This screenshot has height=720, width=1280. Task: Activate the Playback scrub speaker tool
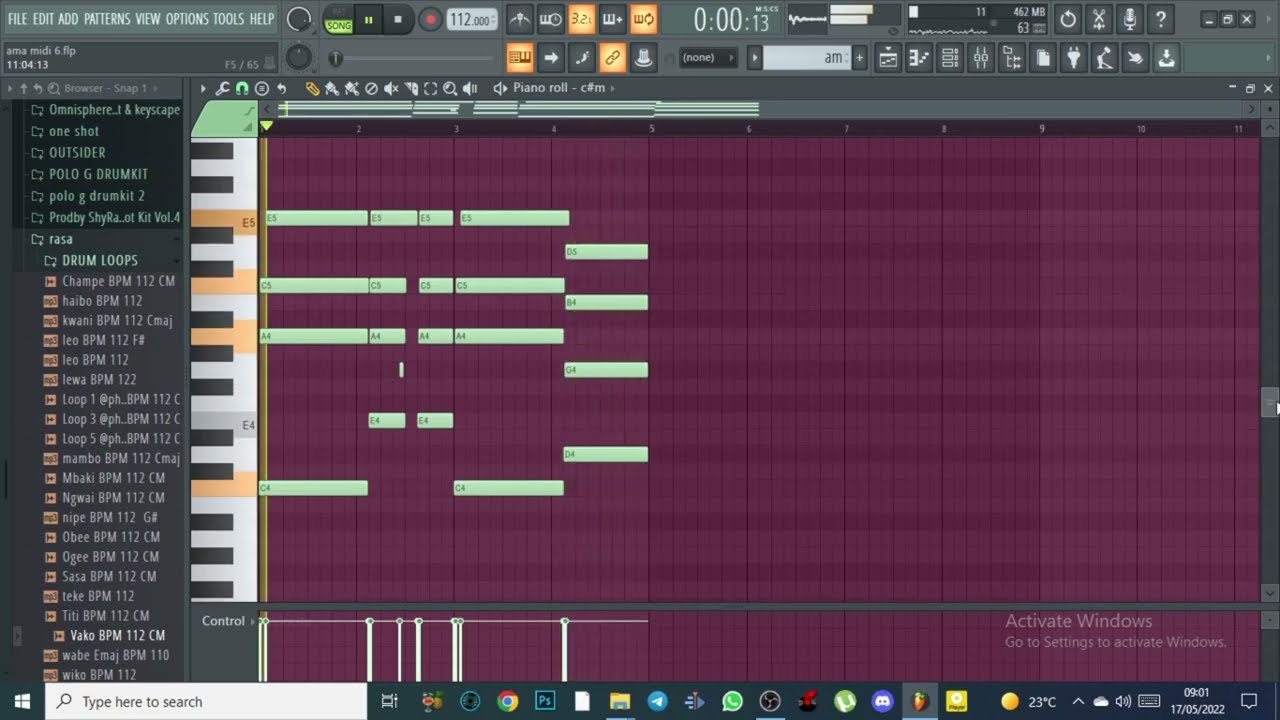coord(470,88)
